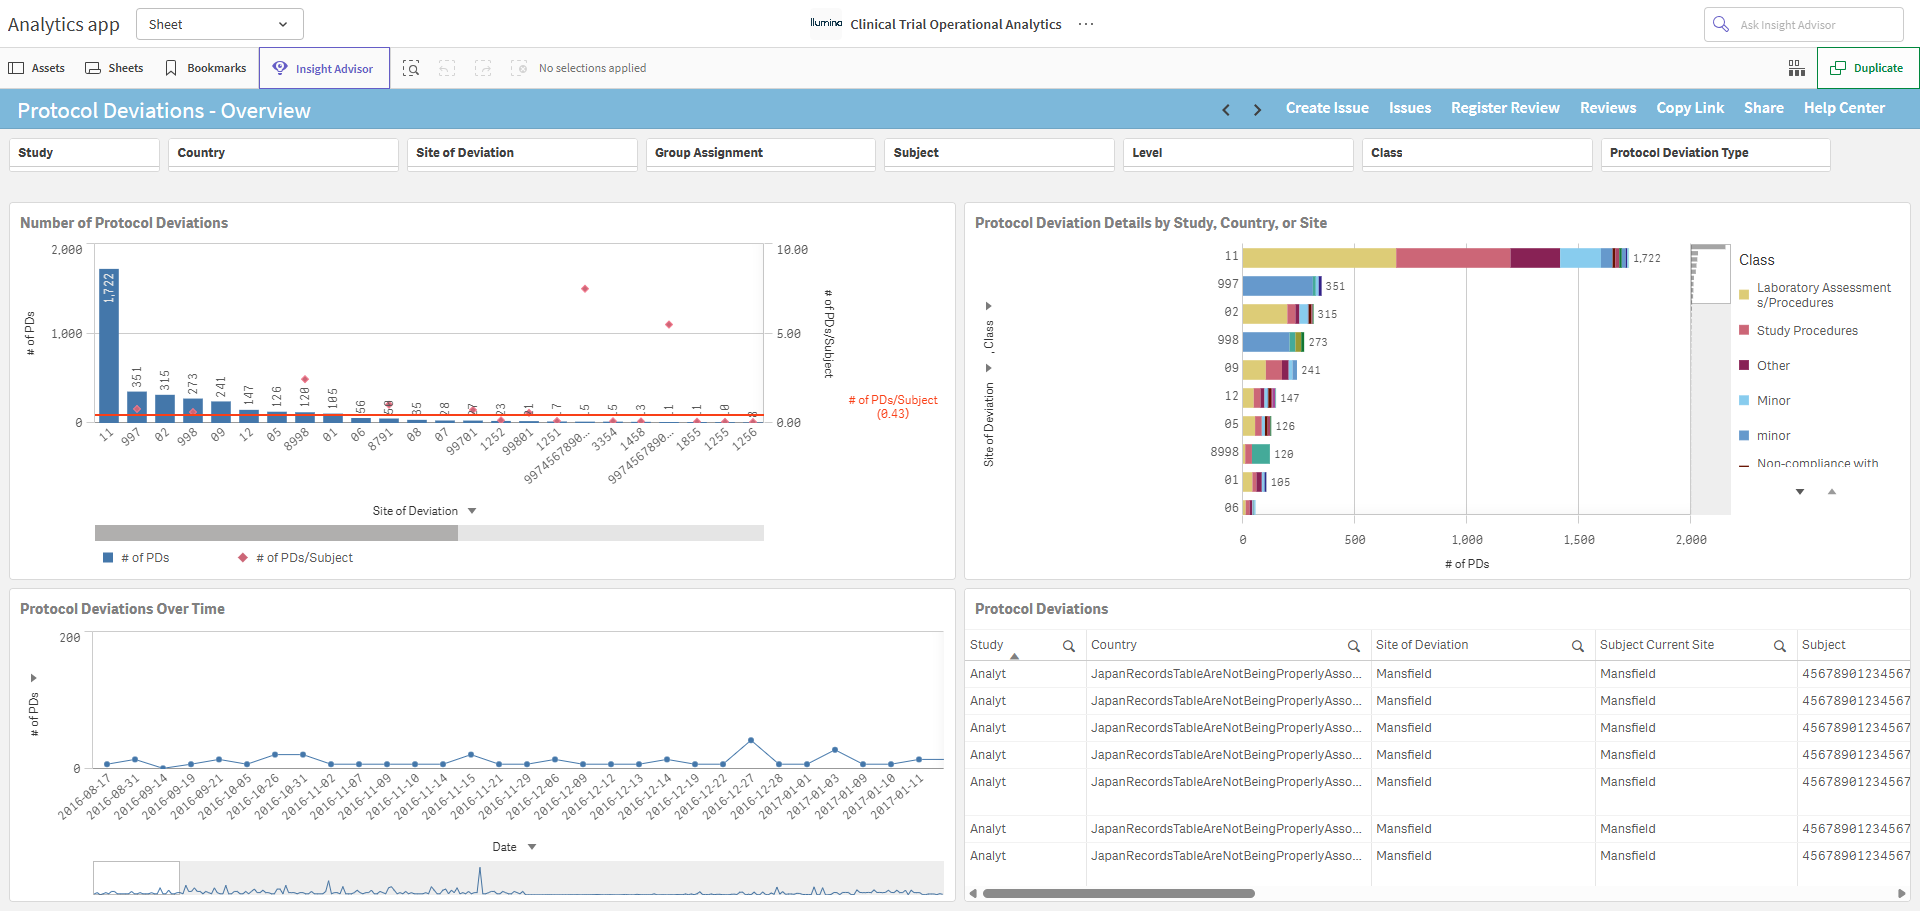Click Register Review

tap(1505, 108)
